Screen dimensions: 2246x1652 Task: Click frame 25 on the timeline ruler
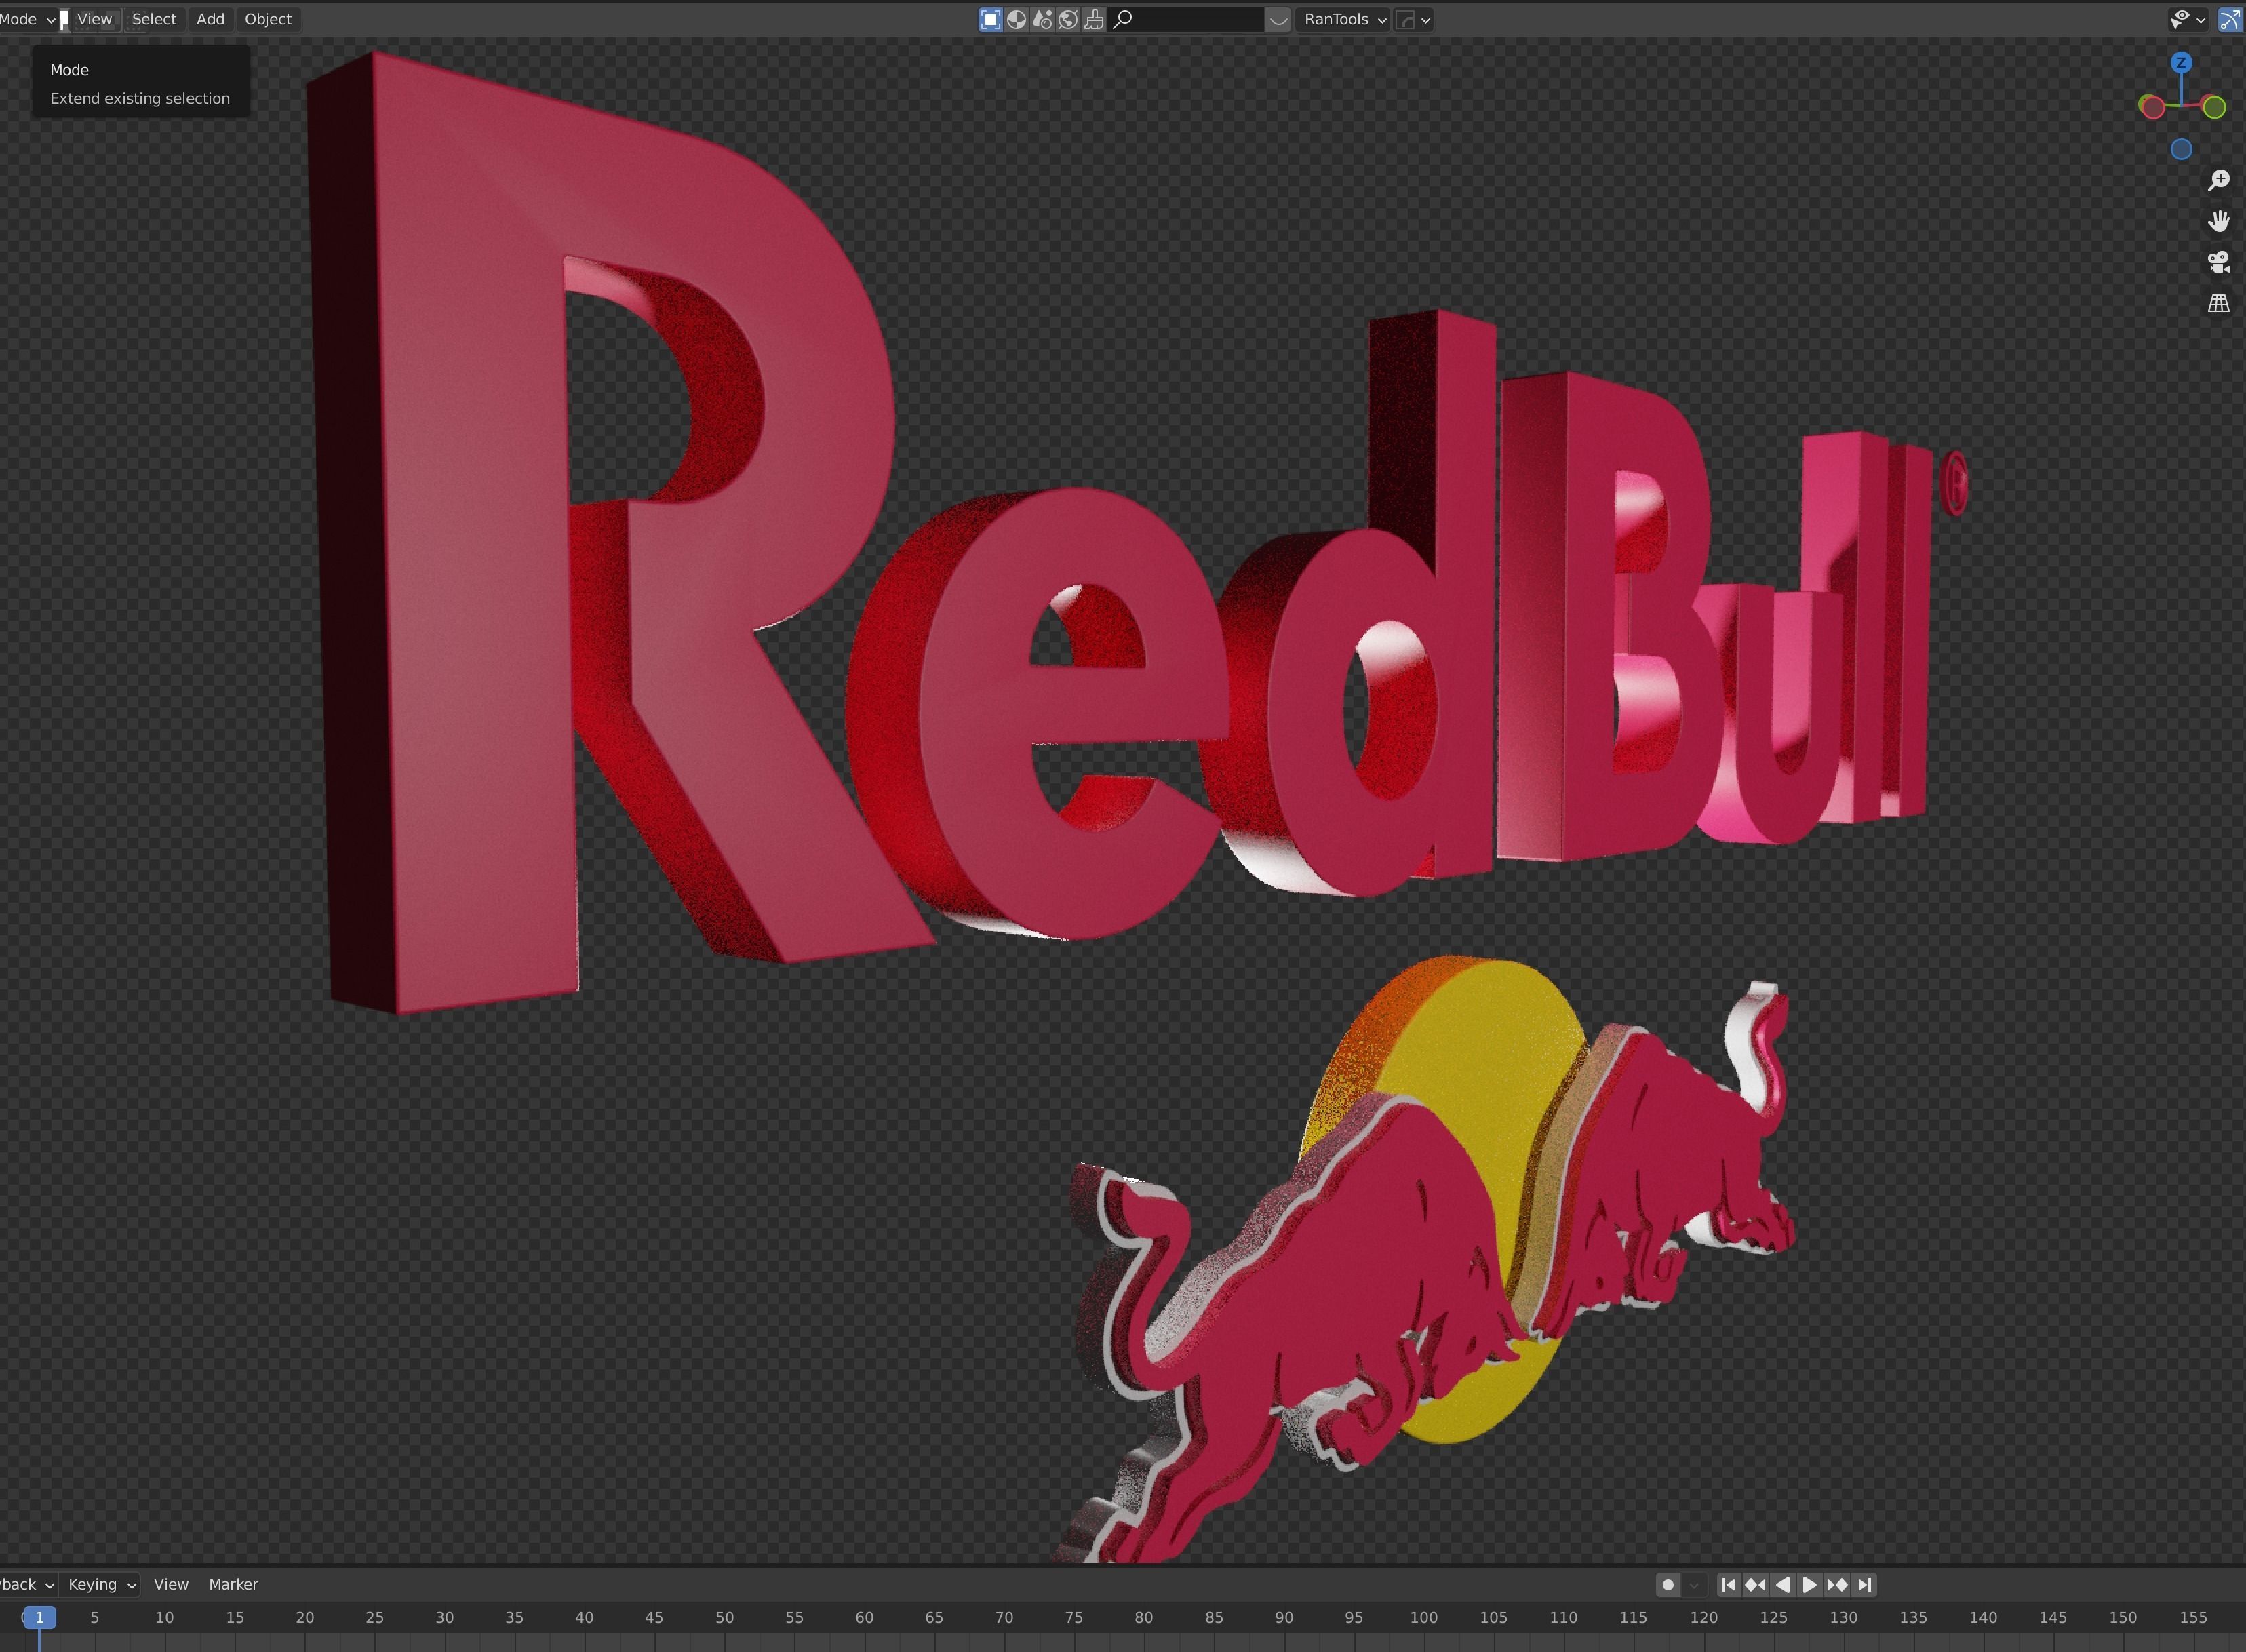(374, 1617)
